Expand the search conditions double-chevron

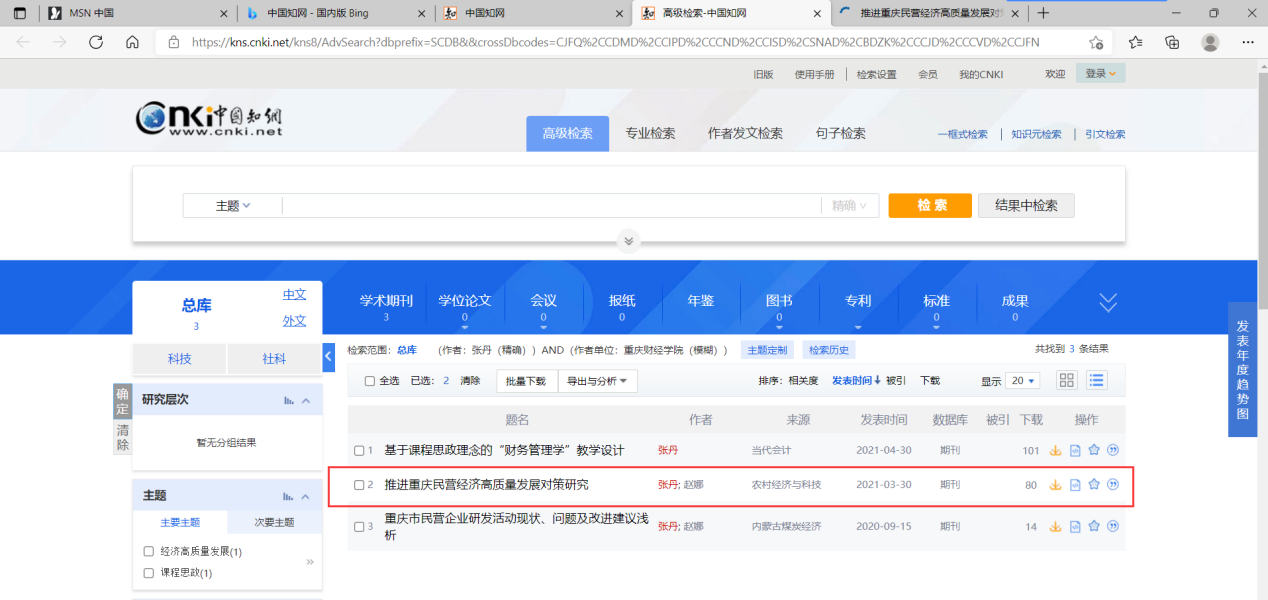628,241
